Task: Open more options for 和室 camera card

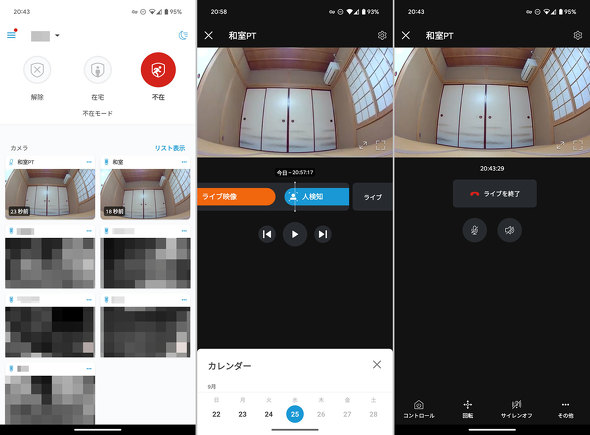Action: 184,162
